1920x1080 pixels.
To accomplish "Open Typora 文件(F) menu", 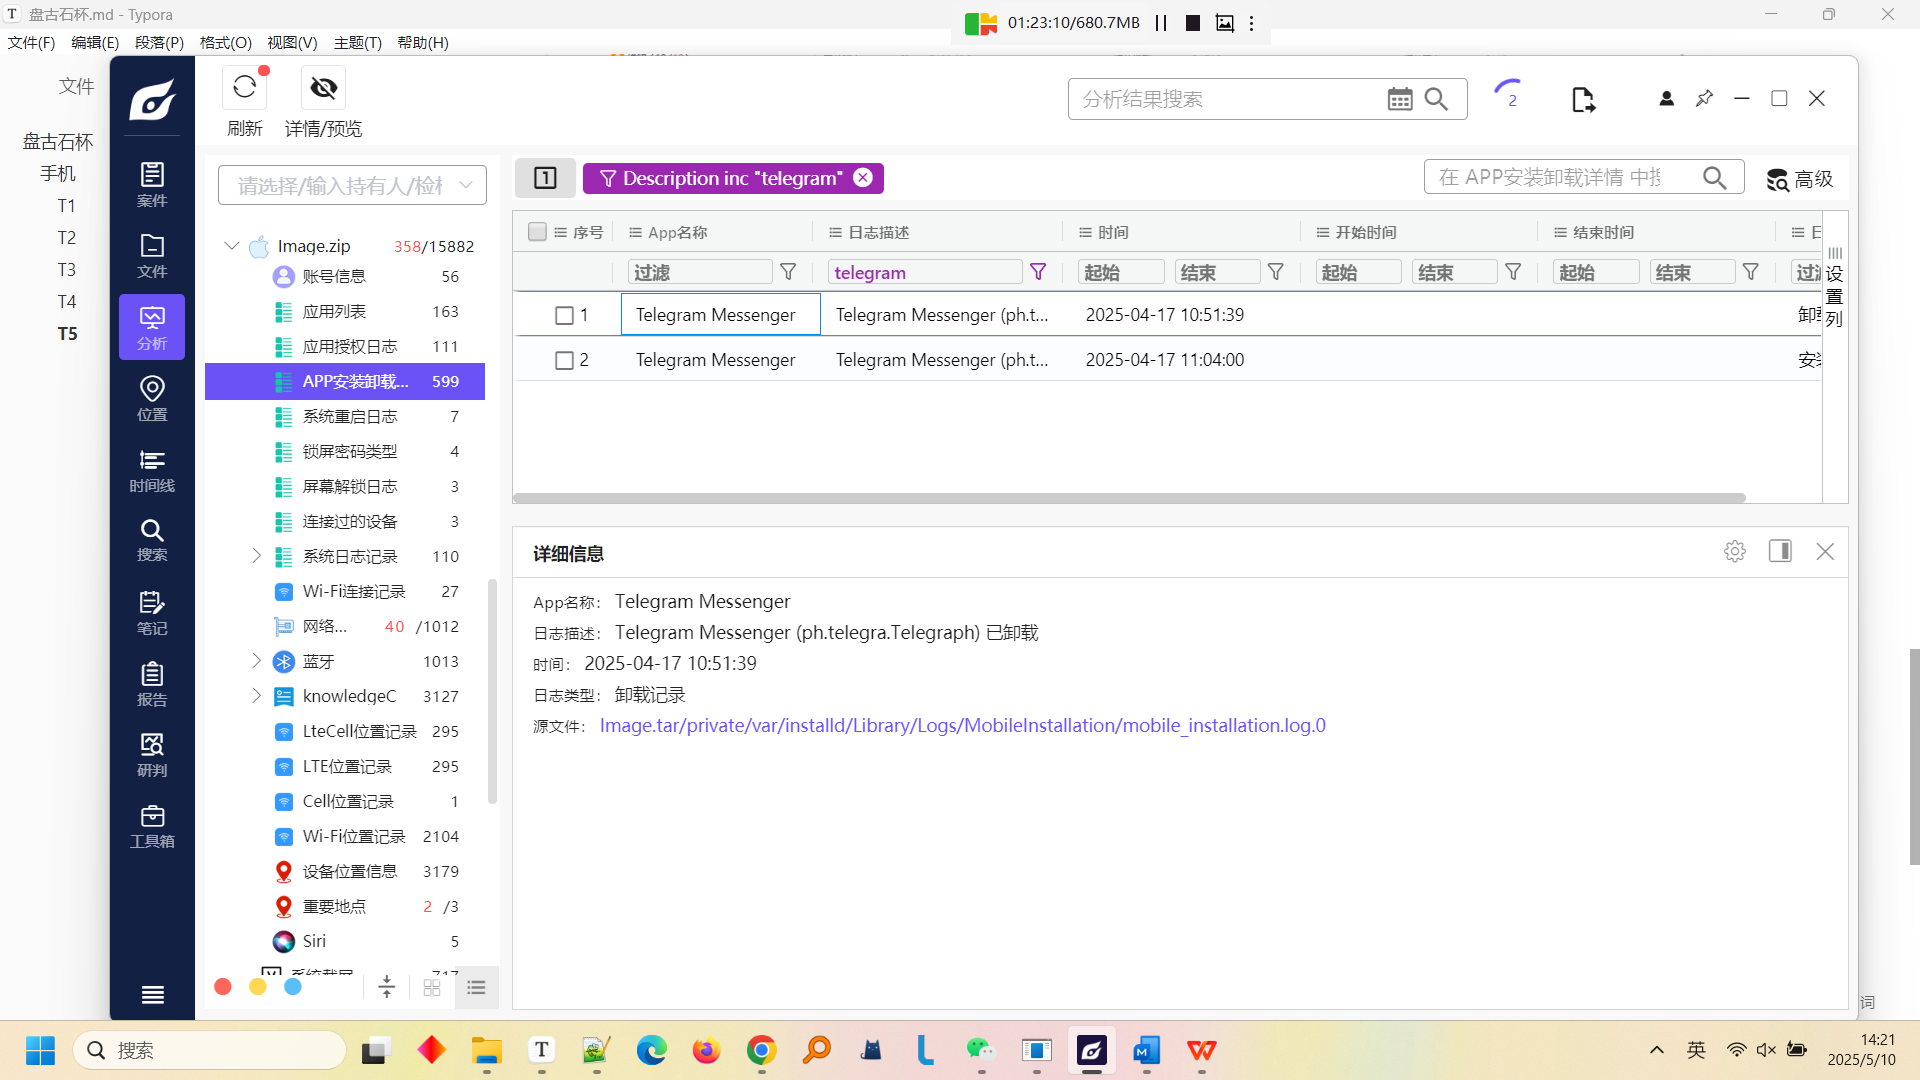I will point(31,42).
